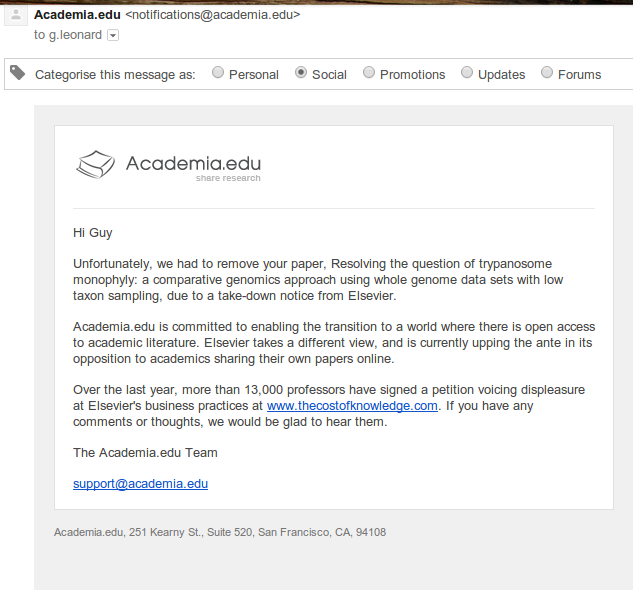Click the 'share research' tagline
Screen dimensions: 633x605
click(x=228, y=179)
